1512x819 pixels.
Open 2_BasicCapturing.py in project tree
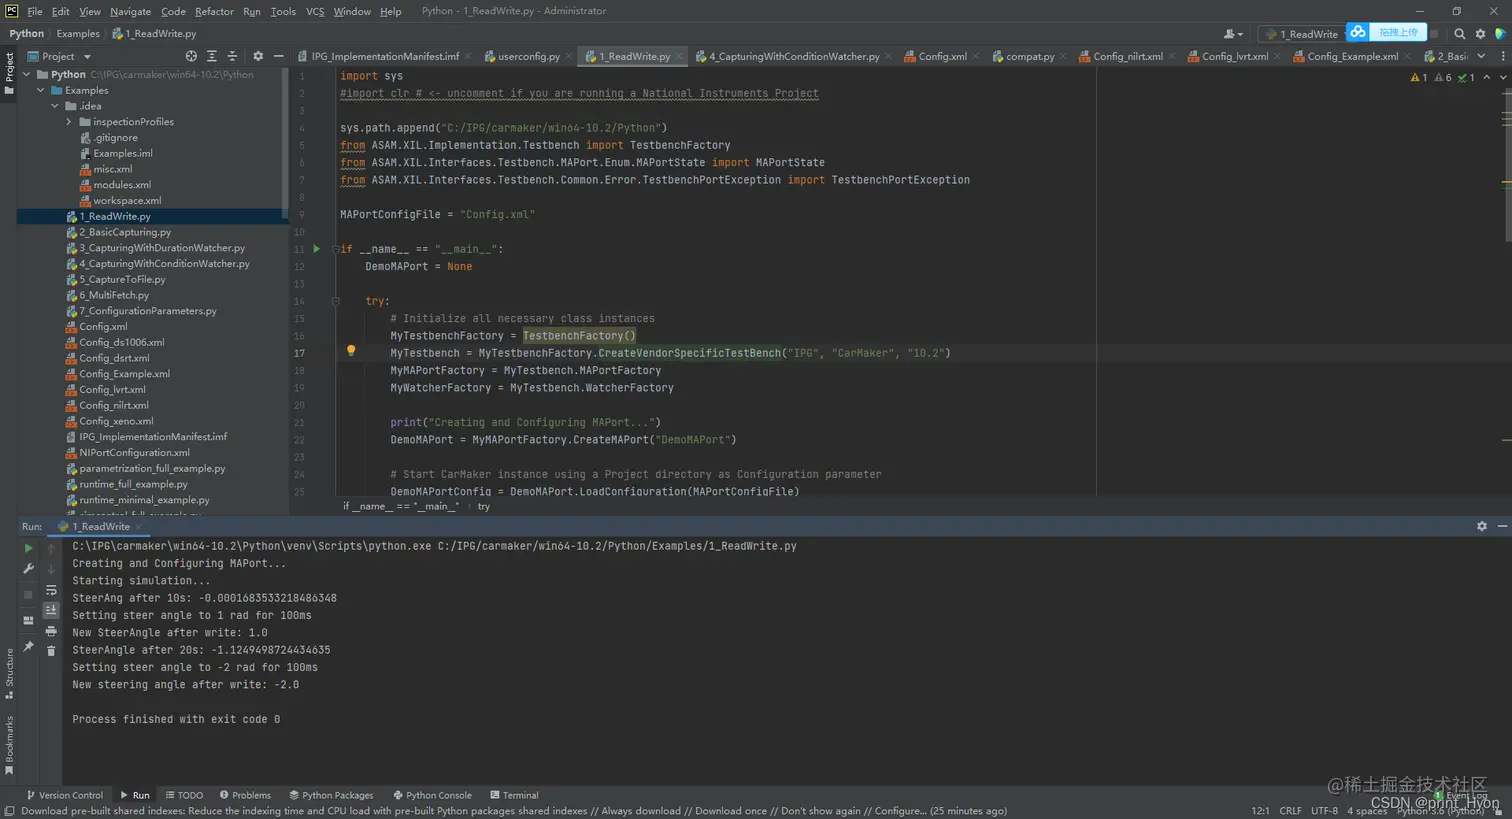tap(125, 232)
